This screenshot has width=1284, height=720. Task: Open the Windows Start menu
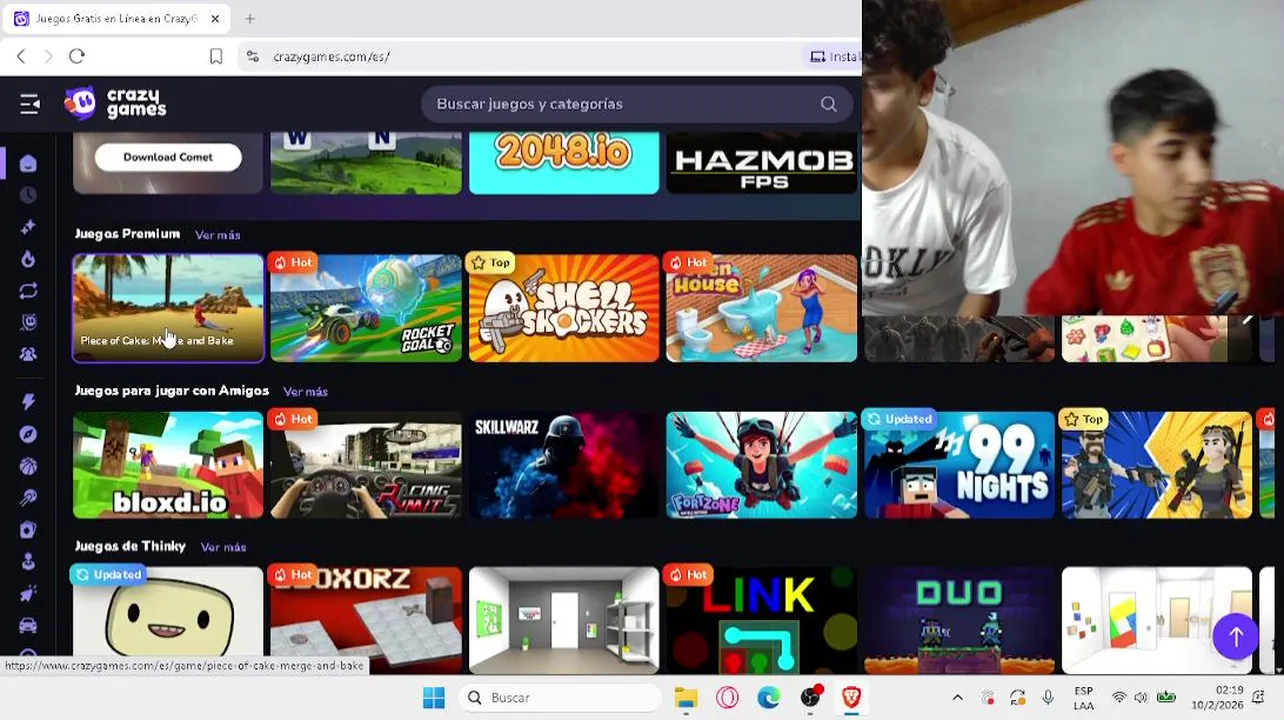[434, 698]
